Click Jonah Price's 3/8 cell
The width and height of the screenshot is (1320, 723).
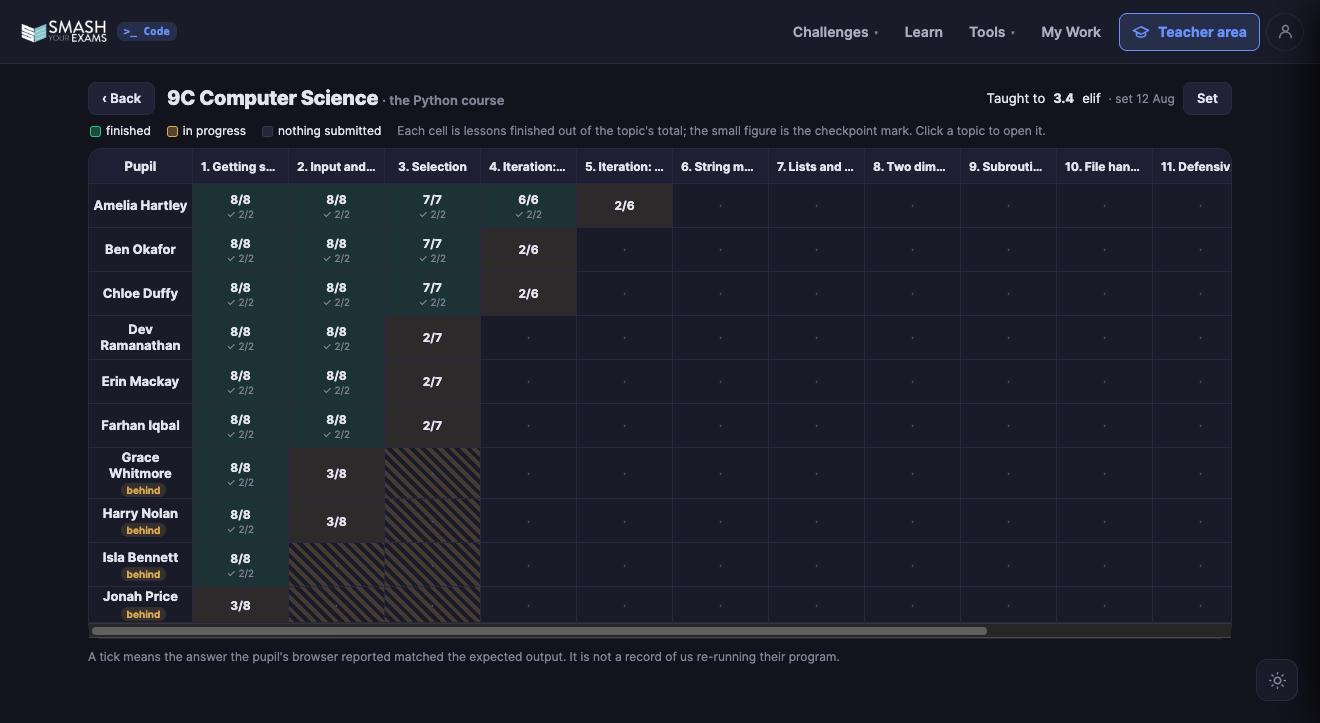[x=240, y=605]
